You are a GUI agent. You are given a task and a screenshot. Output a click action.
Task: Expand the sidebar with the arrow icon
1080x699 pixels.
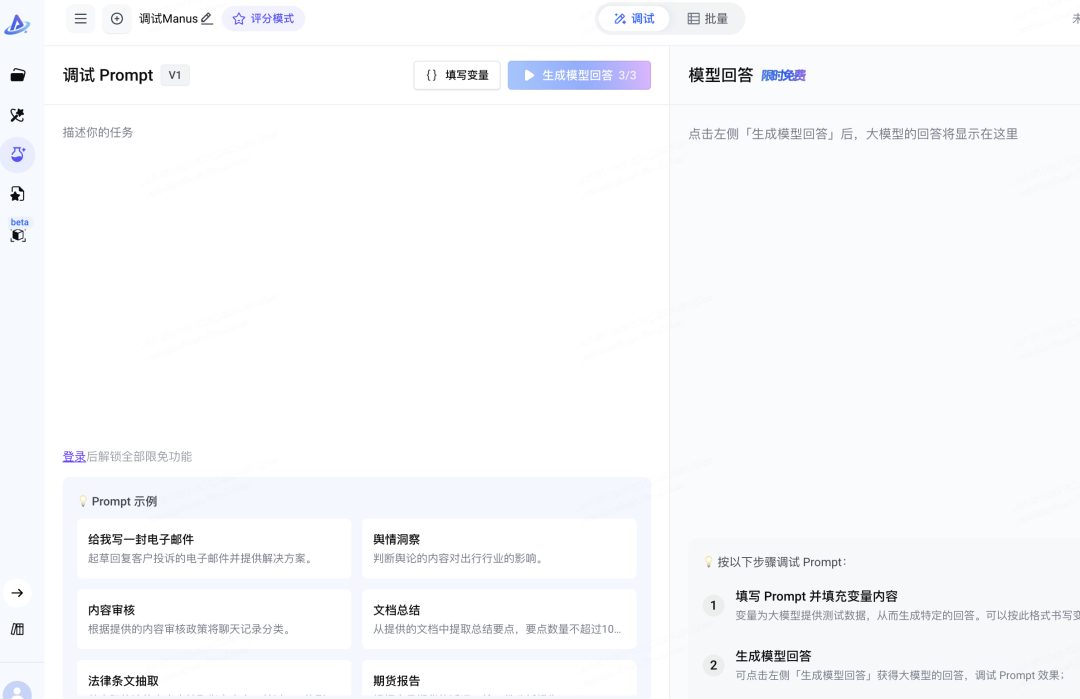[x=17, y=593]
